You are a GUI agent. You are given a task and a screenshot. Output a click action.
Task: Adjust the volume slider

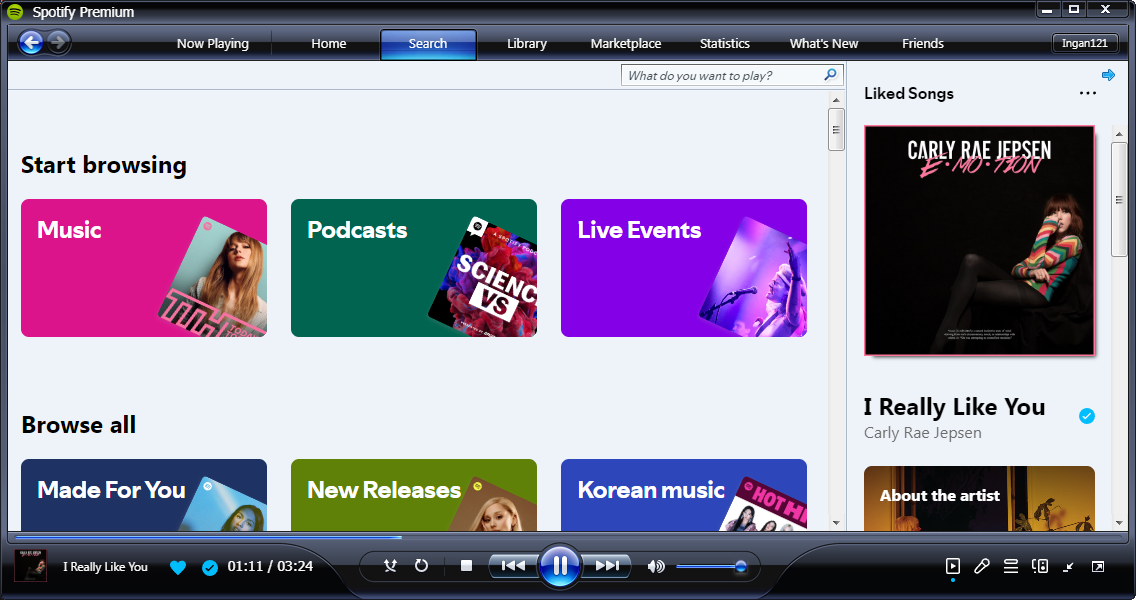click(x=711, y=567)
